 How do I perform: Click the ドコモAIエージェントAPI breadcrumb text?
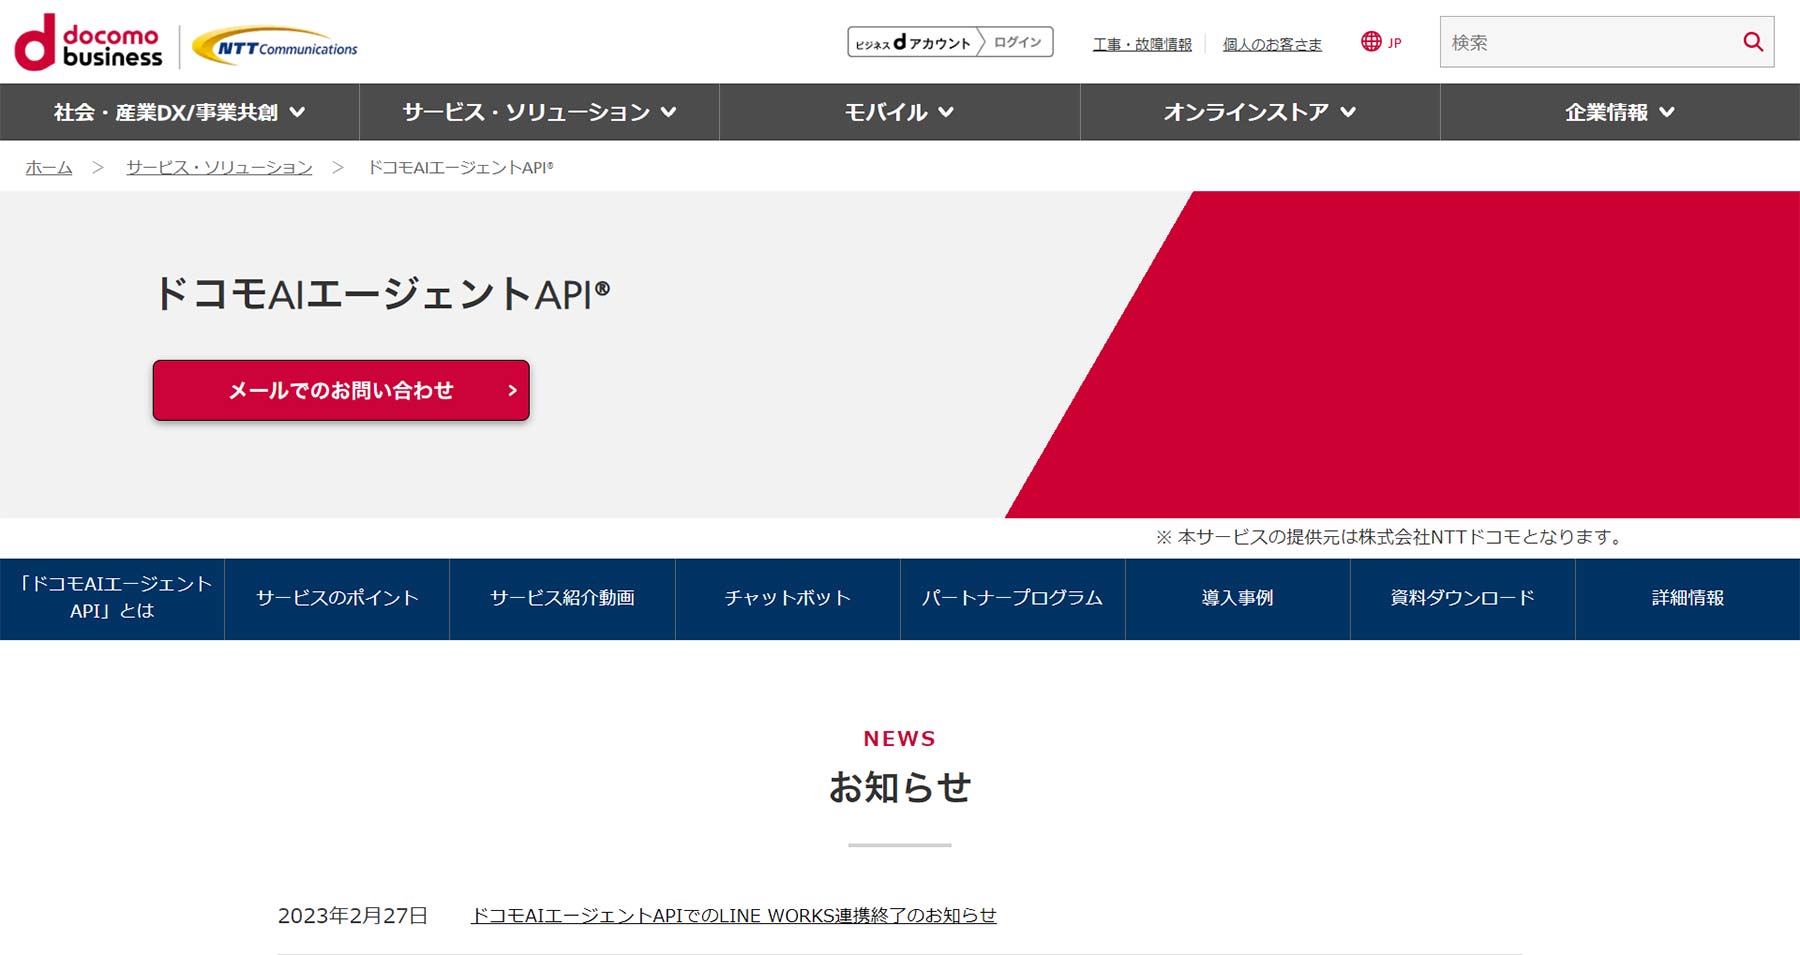(461, 168)
